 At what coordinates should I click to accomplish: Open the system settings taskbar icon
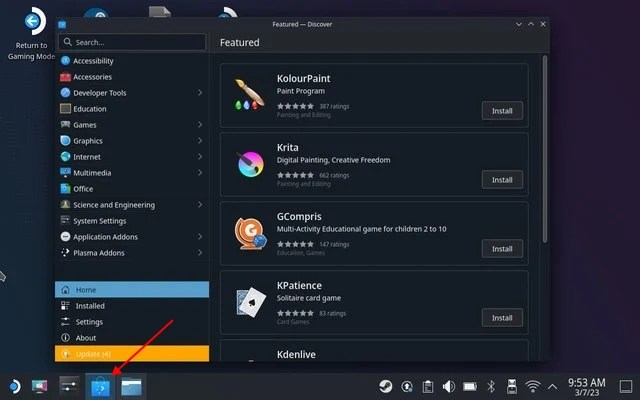pyautogui.click(x=69, y=386)
